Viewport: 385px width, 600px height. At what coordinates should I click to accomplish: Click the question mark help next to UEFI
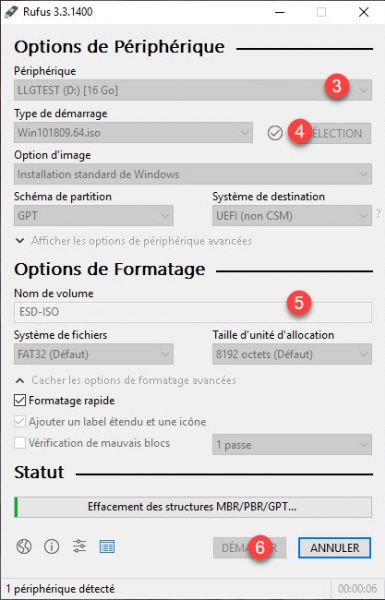tap(378, 214)
